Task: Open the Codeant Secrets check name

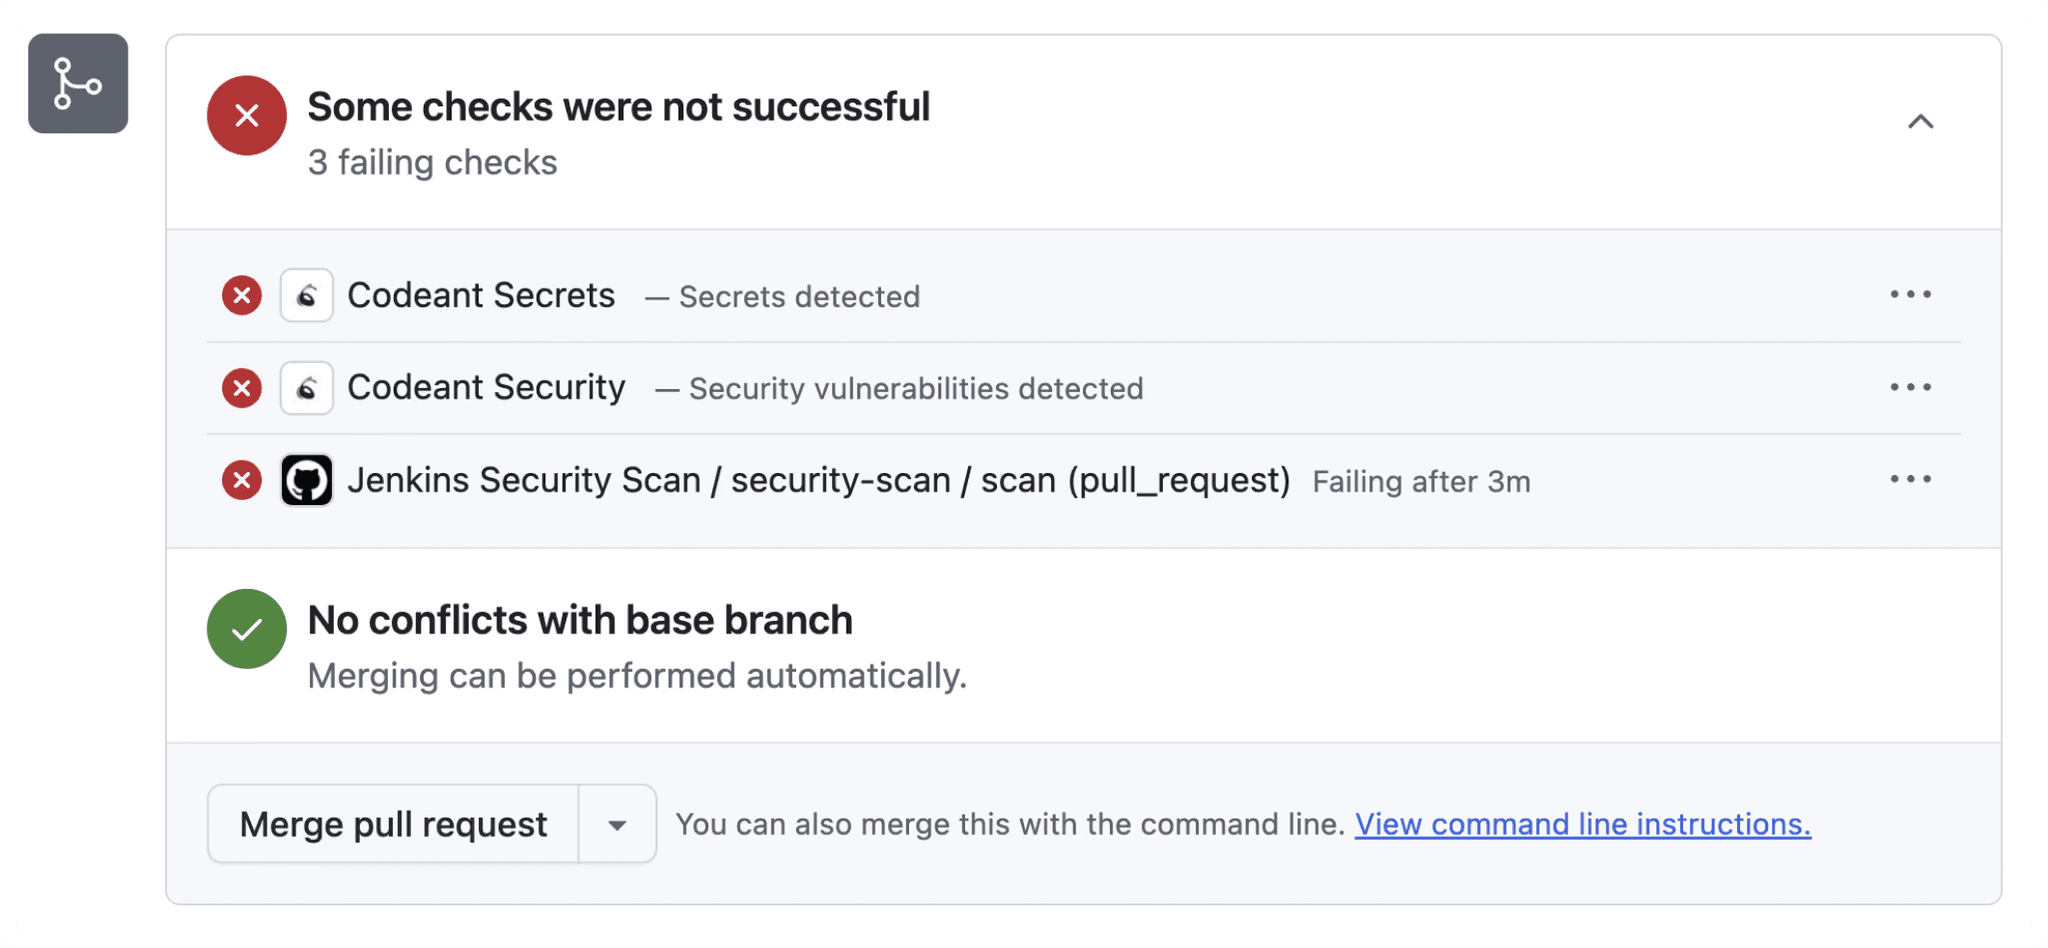Action: pyautogui.click(x=481, y=295)
